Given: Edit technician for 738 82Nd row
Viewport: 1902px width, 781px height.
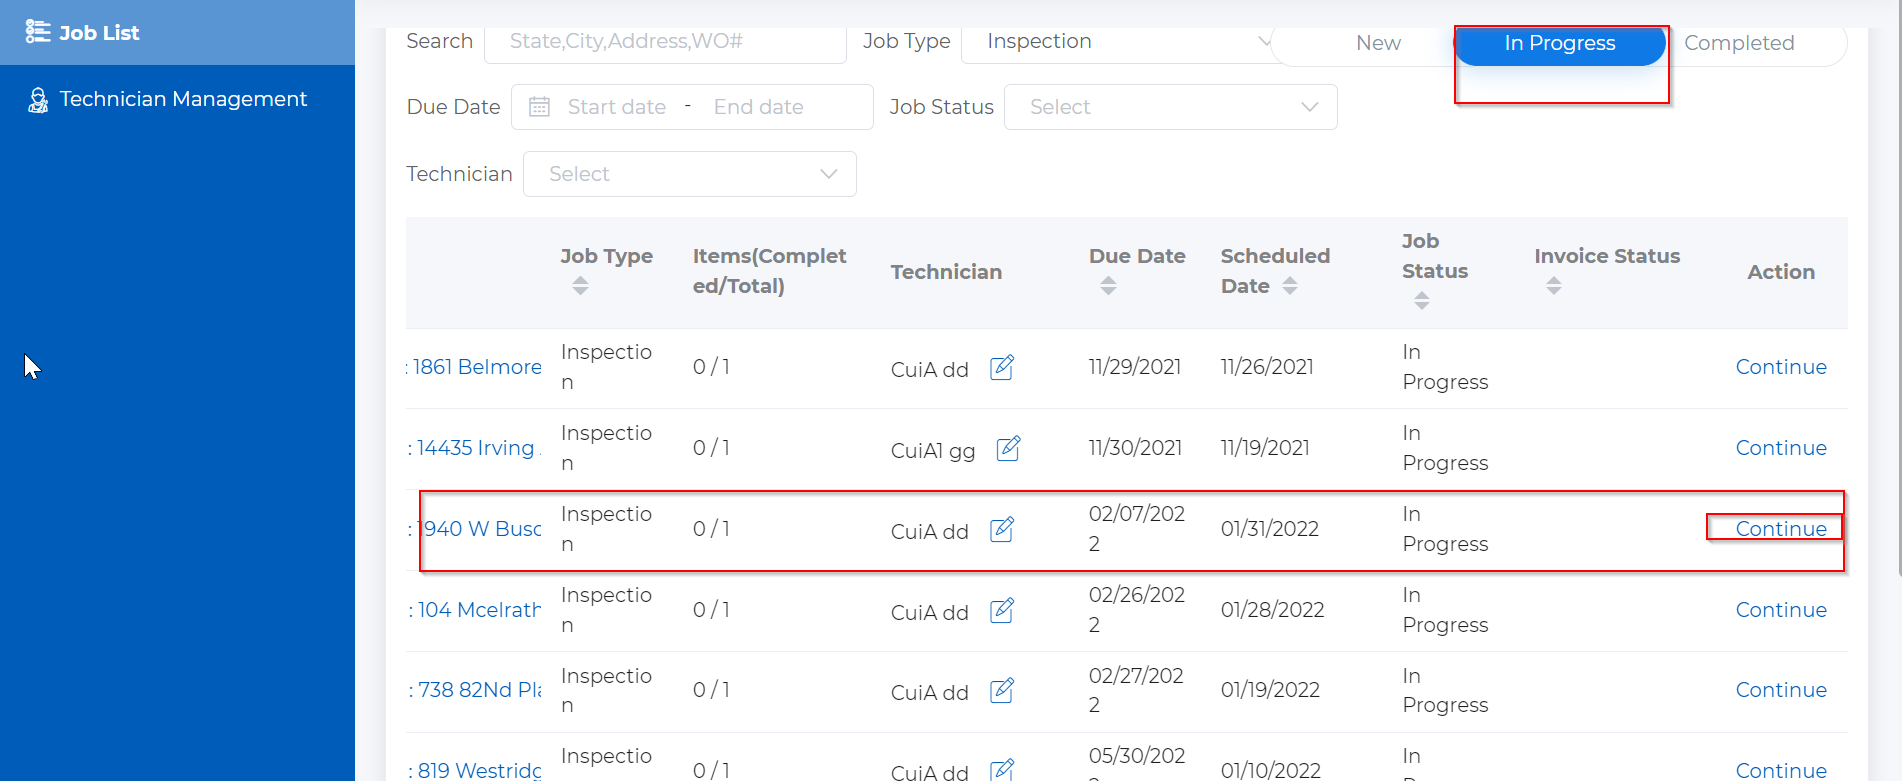Looking at the screenshot, I should (x=1002, y=691).
